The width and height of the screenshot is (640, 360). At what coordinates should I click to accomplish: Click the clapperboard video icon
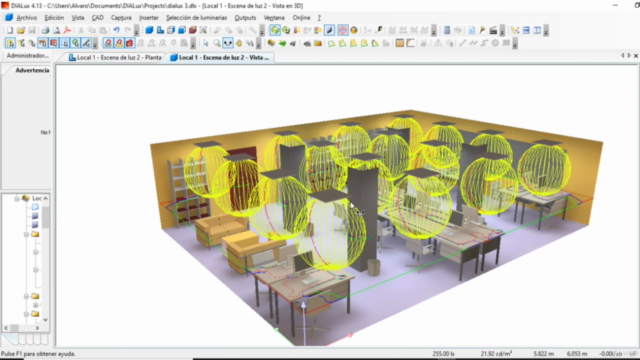(493, 30)
